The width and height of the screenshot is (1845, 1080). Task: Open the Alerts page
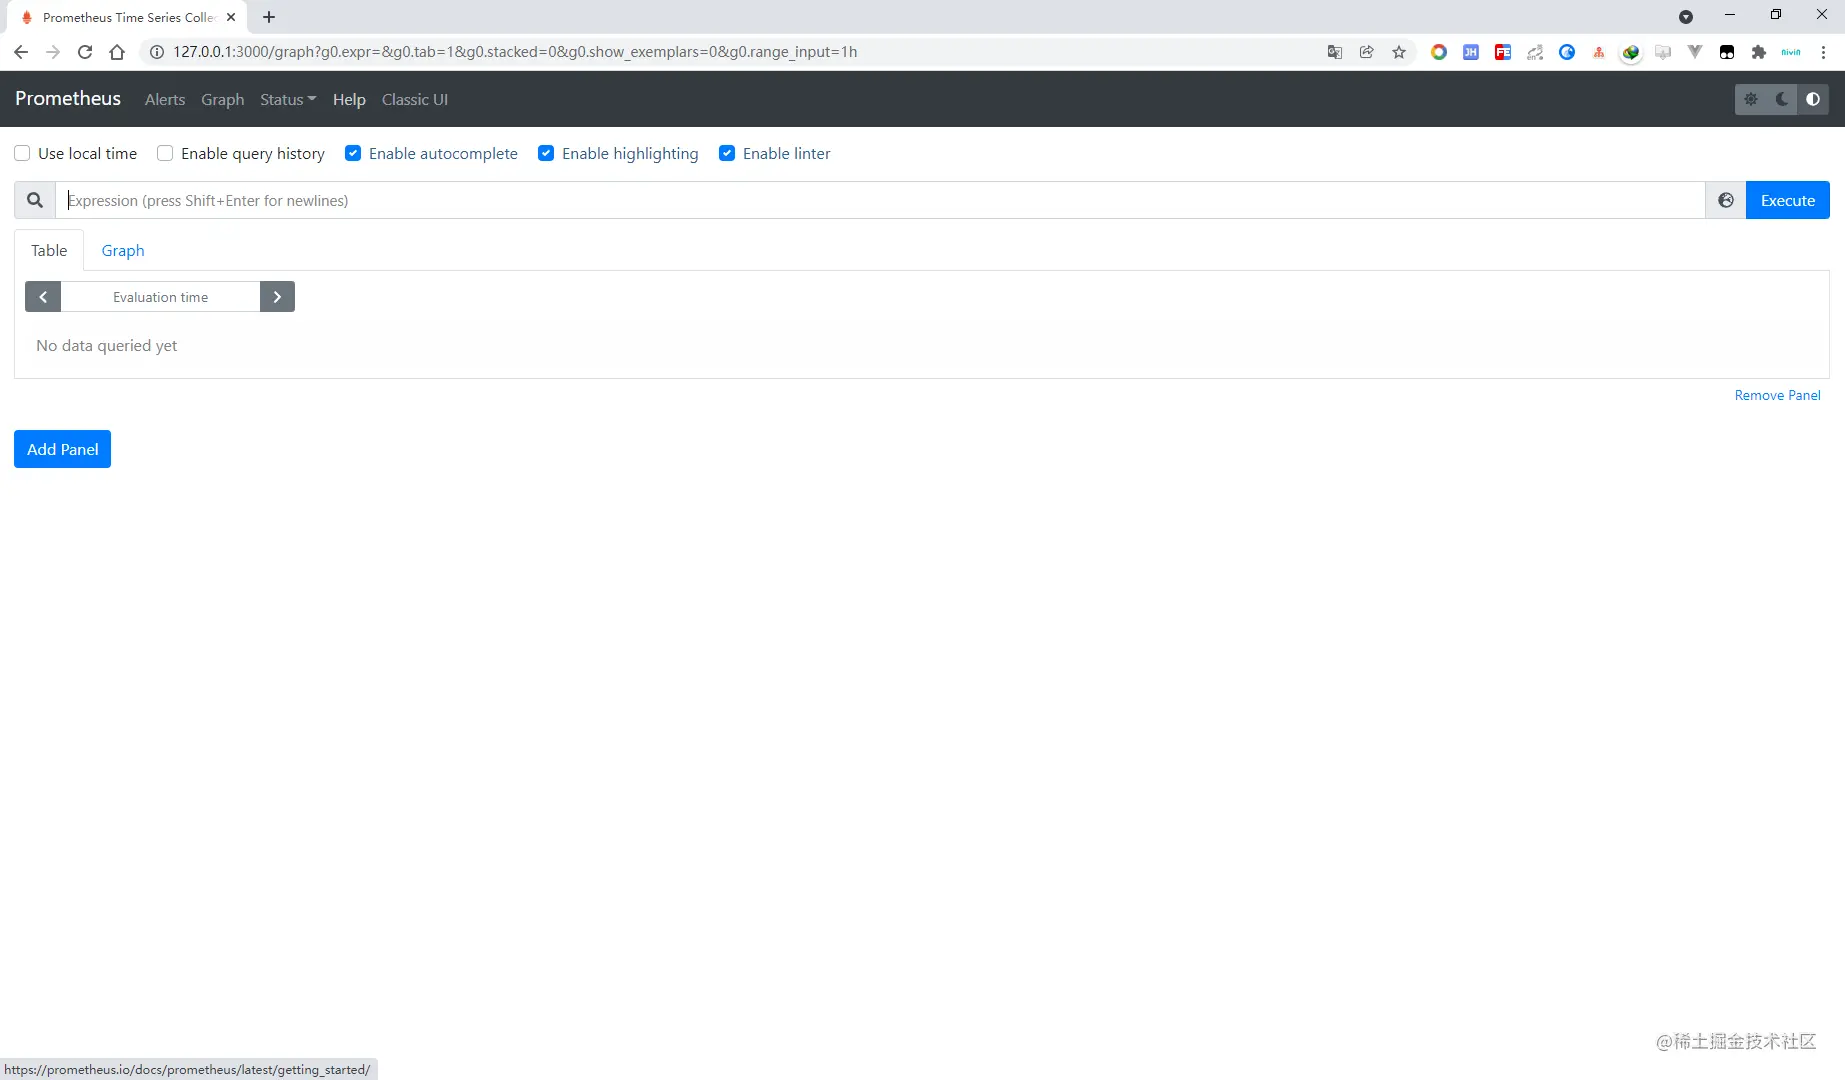click(x=165, y=99)
